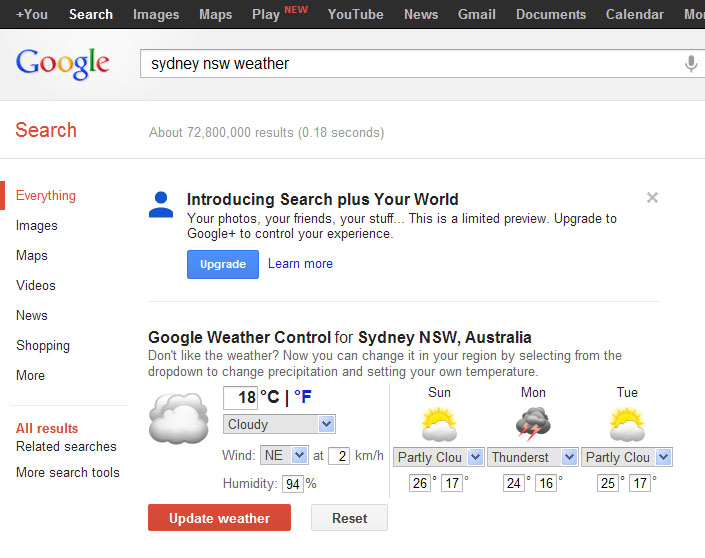Click the current temperature field showing 18
The width and height of the screenshot is (705, 558).
pos(241,397)
